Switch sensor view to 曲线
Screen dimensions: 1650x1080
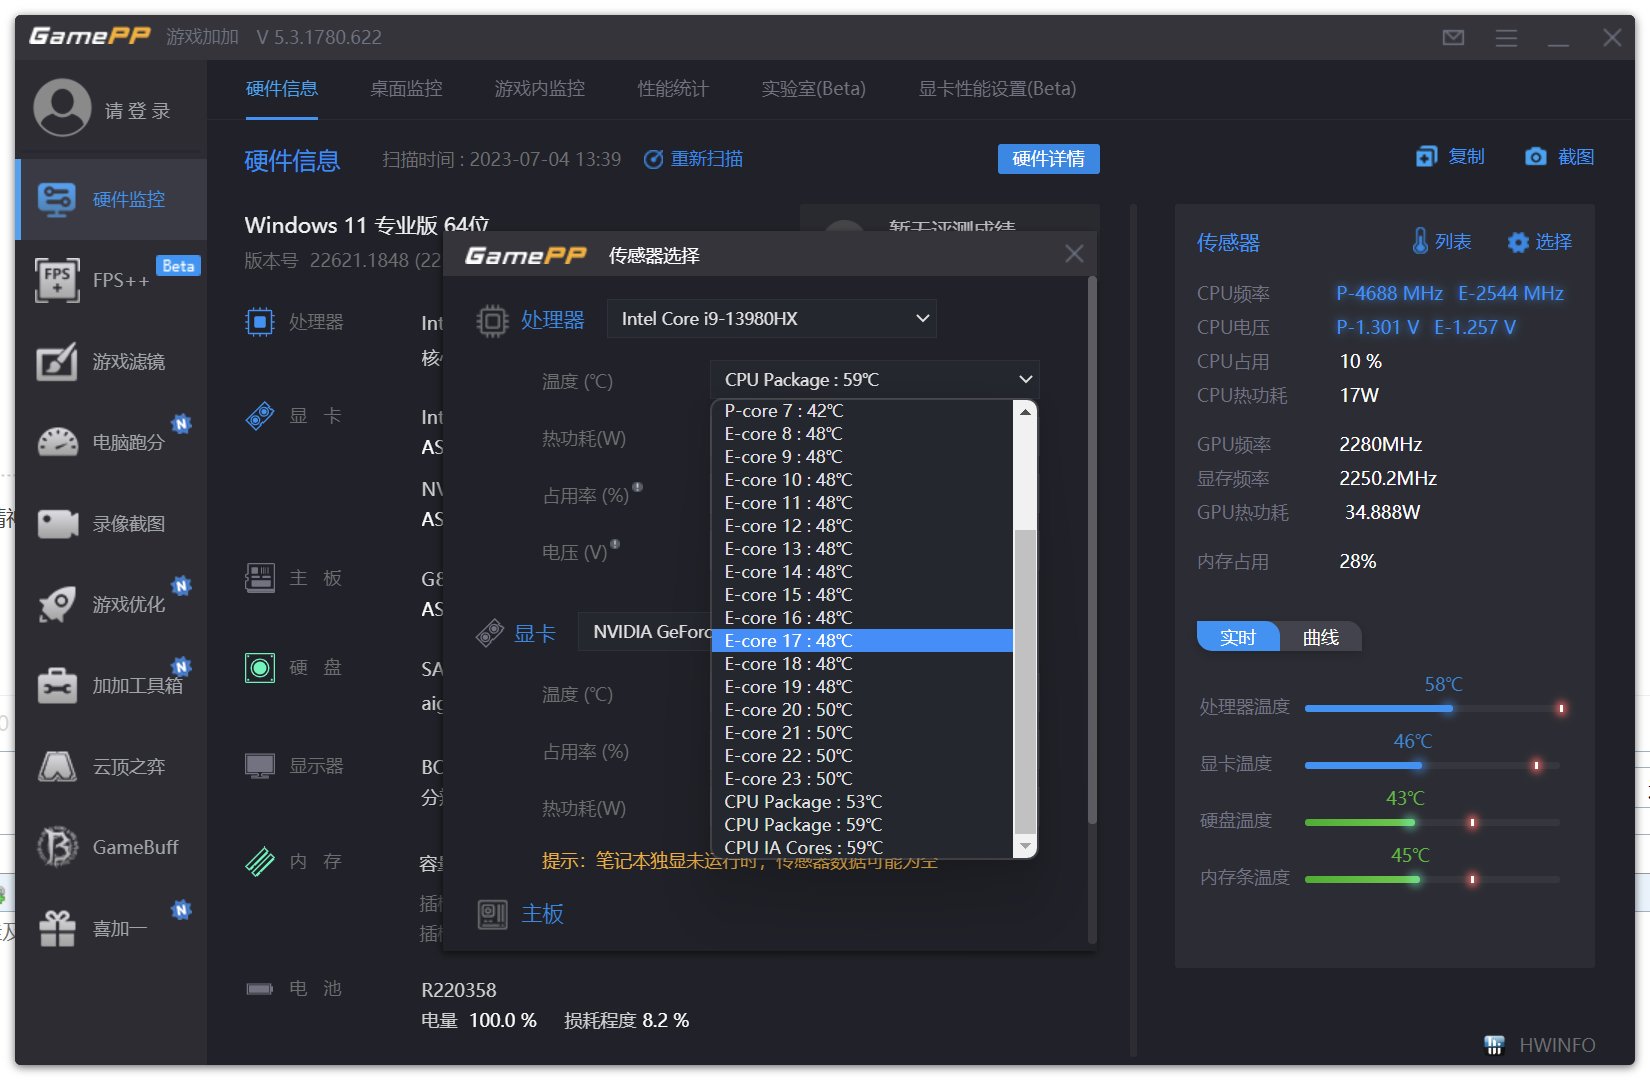tap(1321, 637)
